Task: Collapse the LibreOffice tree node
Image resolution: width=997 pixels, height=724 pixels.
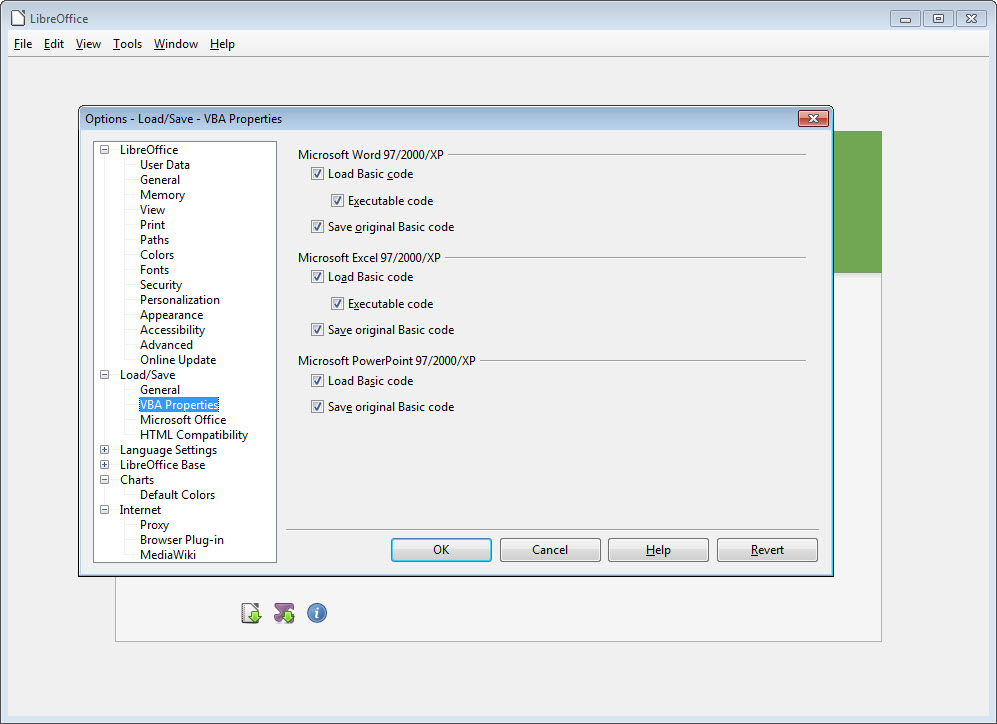Action: click(104, 150)
